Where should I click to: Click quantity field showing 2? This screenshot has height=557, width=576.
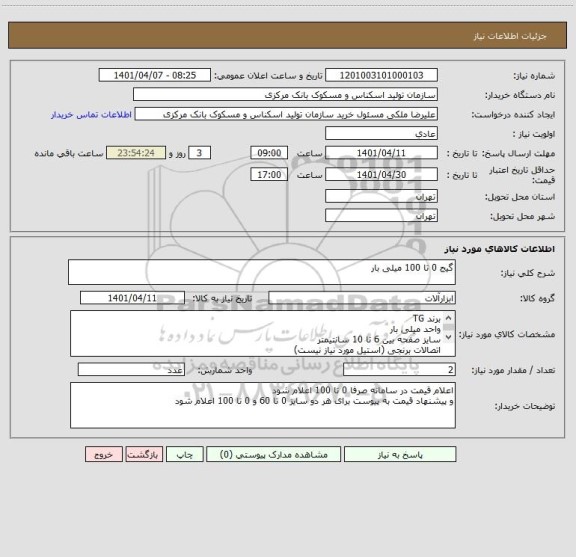click(x=399, y=370)
